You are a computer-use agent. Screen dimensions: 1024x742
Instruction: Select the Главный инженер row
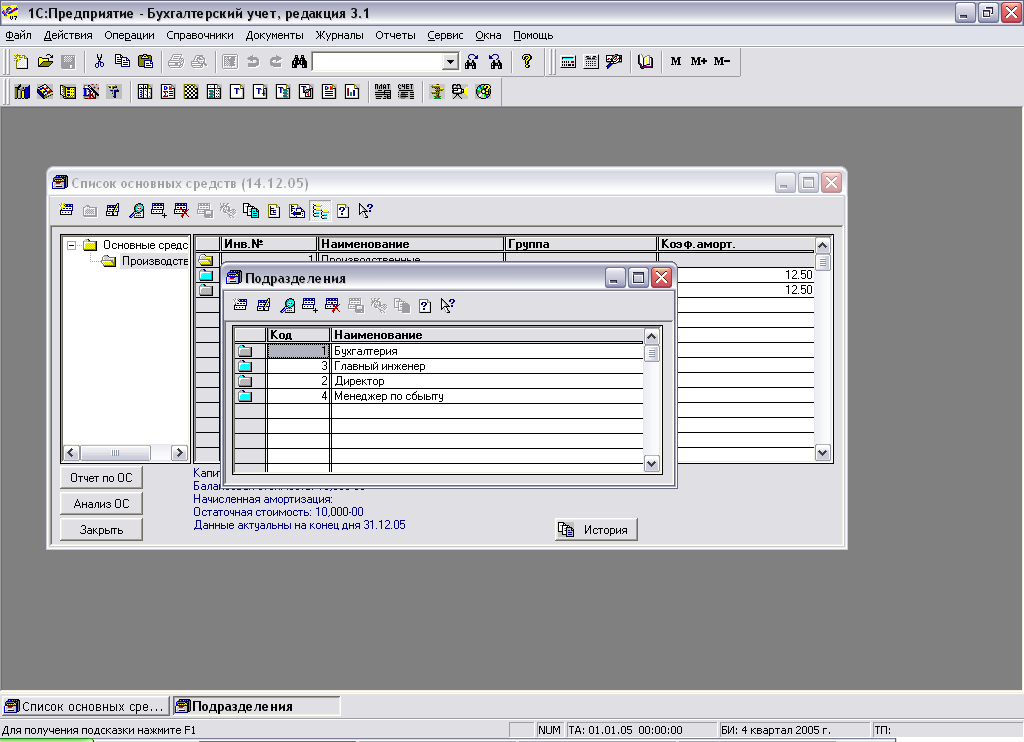click(439, 366)
